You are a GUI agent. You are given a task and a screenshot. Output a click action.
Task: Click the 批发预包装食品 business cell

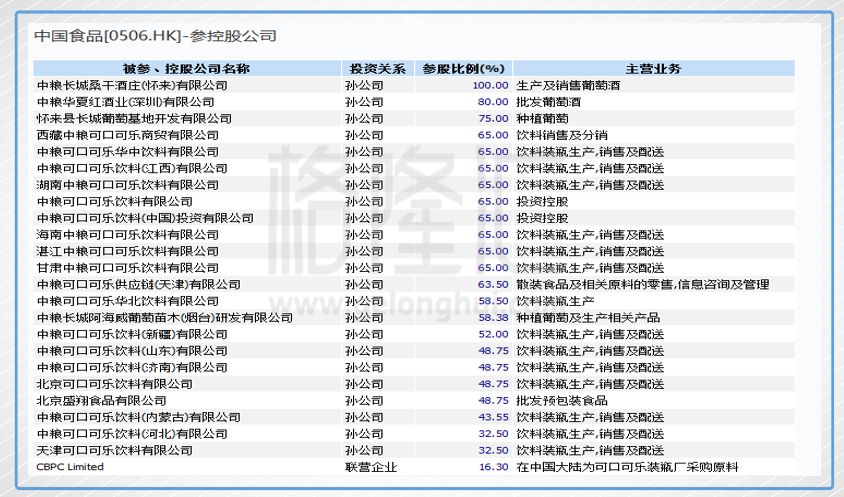562,401
